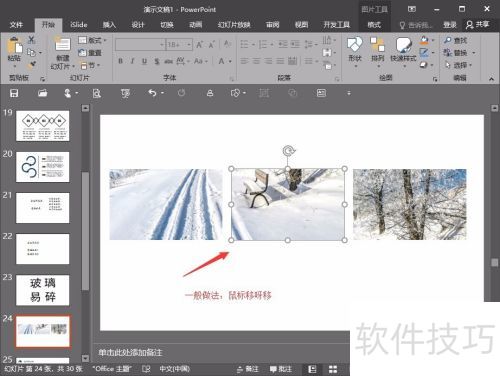Click the Save icon in quick toolbar
The height and width of the screenshot is (376, 500).
tap(14, 93)
